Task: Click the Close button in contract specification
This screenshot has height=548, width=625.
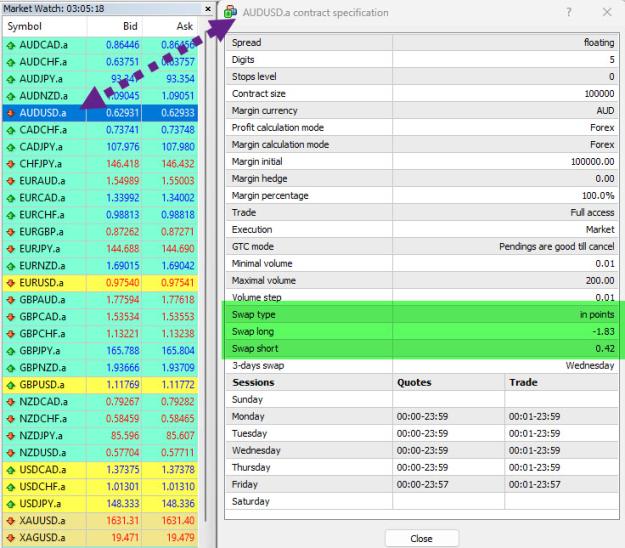Action: click(x=422, y=538)
